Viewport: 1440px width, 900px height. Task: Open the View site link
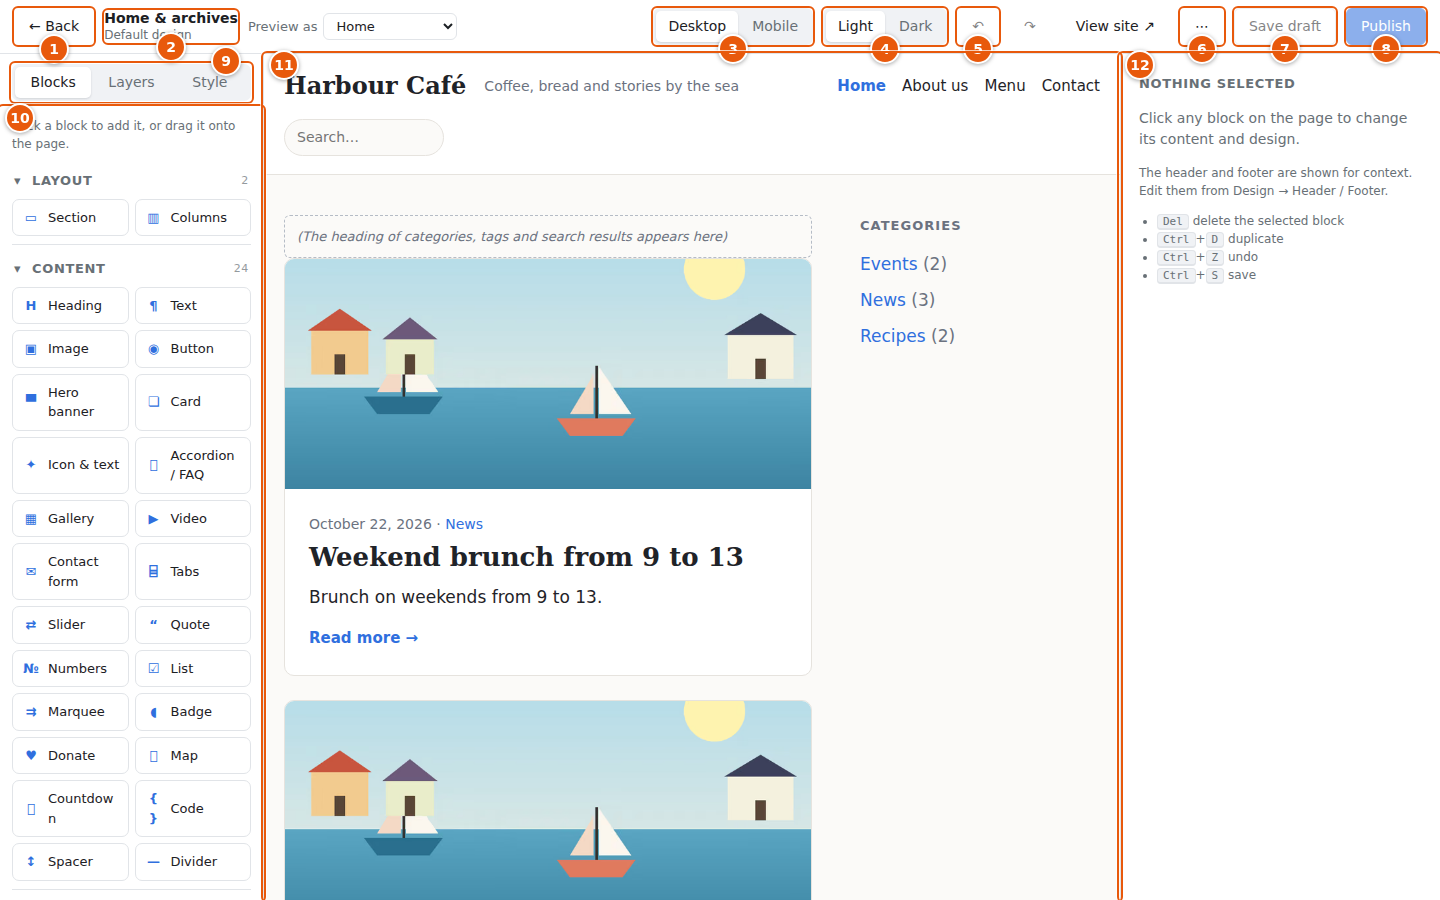(1114, 26)
